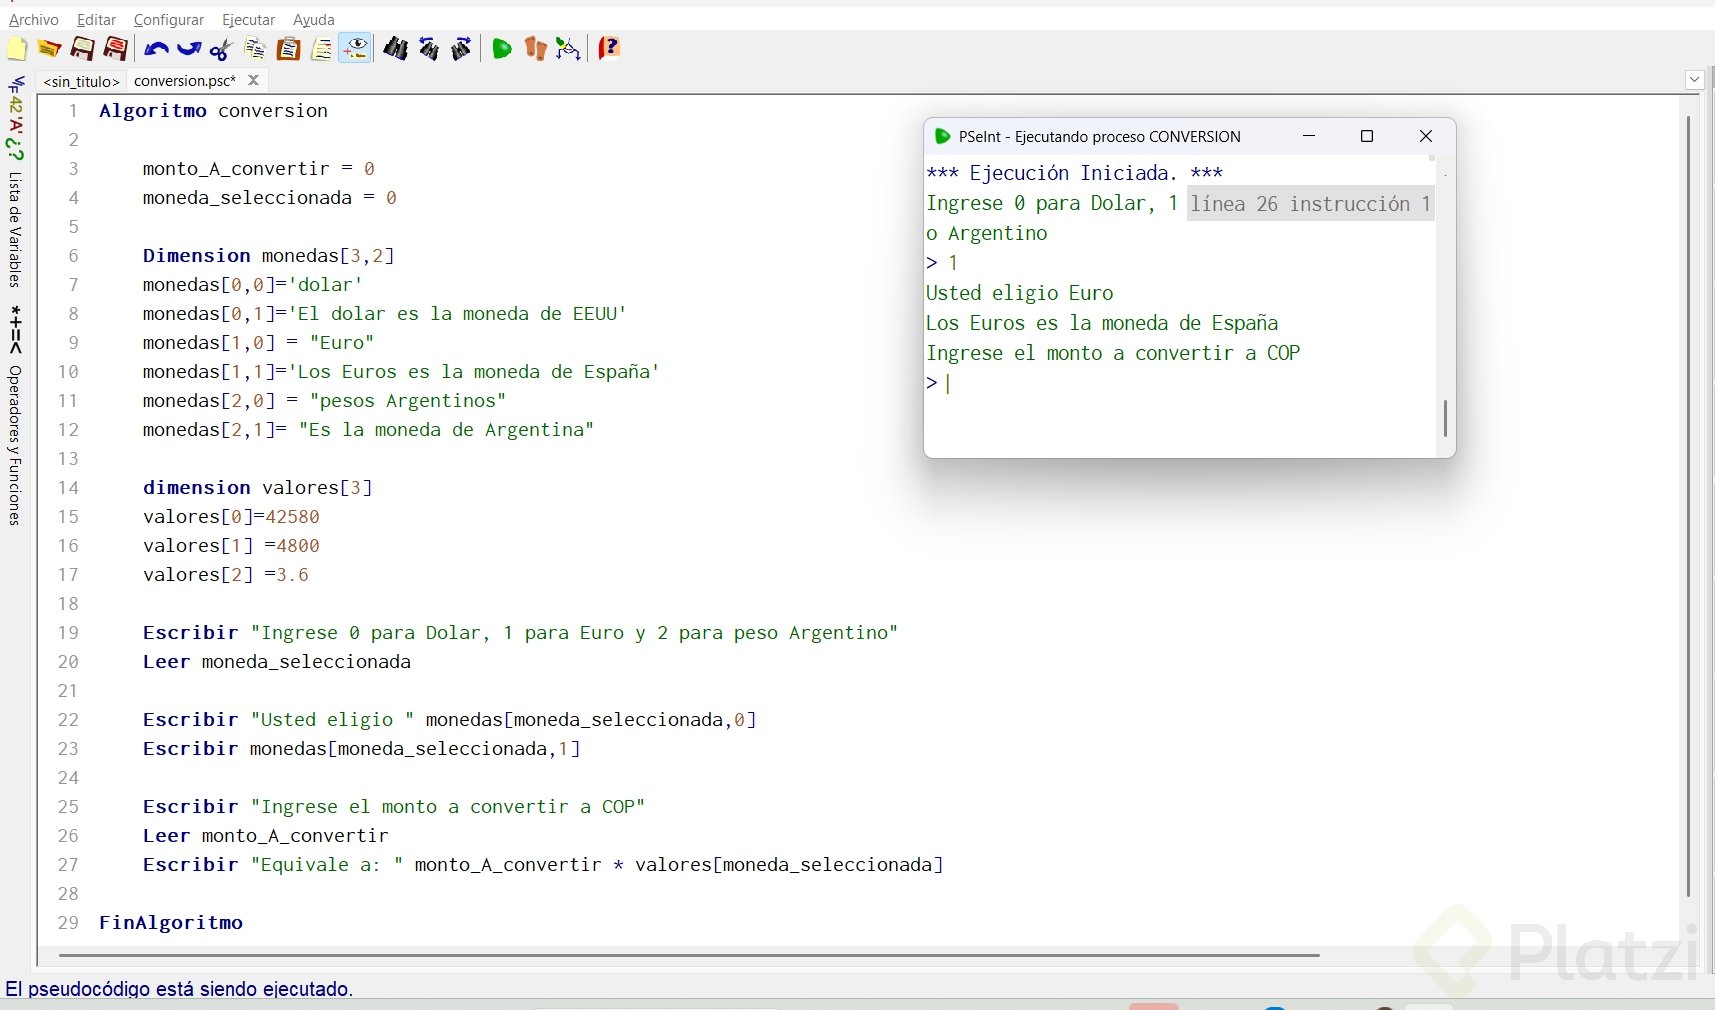This screenshot has height=1010, width=1715.
Task: Select the conversion.psc* tab
Action: (x=185, y=81)
